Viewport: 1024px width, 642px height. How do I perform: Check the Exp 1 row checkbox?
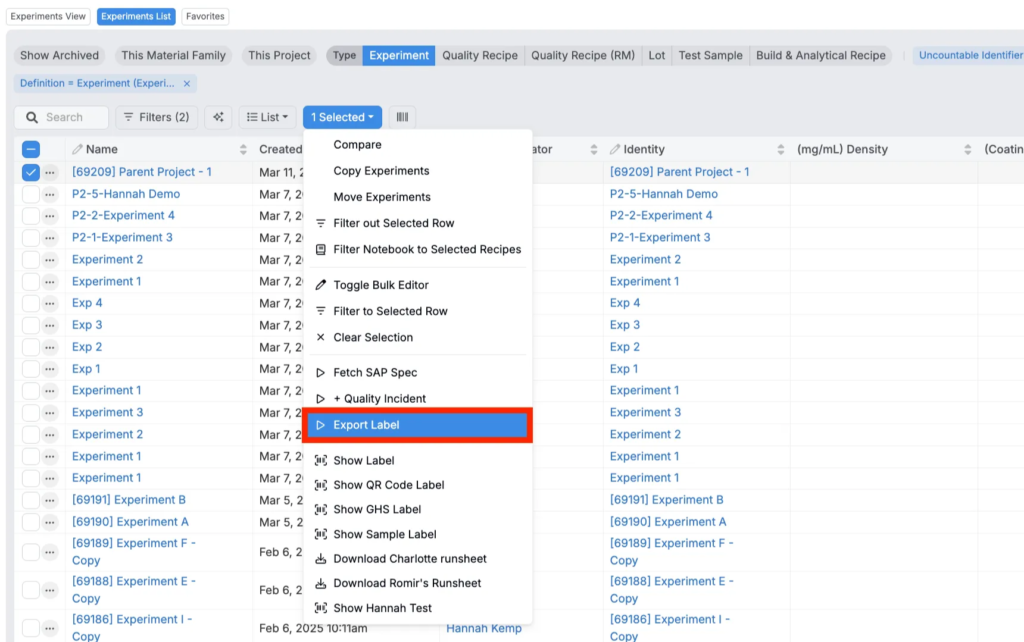pos(31,369)
